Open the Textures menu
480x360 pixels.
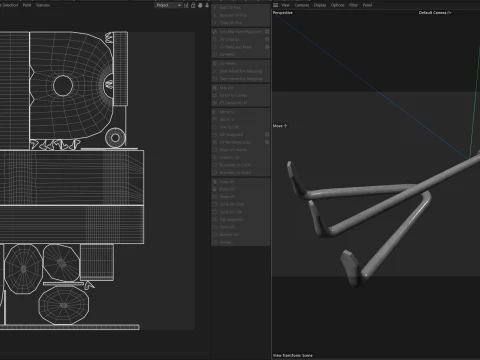[x=43, y=5]
